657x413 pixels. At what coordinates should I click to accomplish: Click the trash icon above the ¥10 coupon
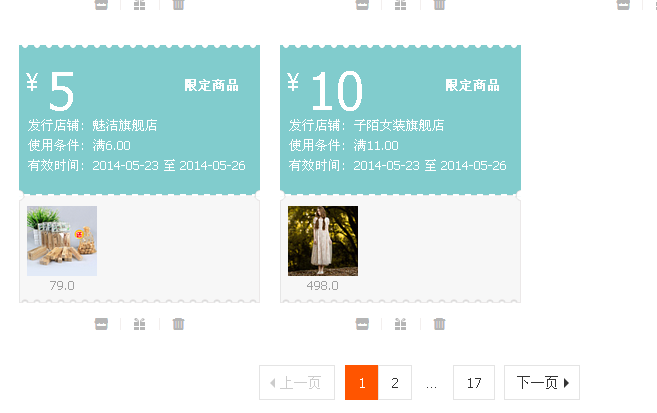click(x=439, y=5)
